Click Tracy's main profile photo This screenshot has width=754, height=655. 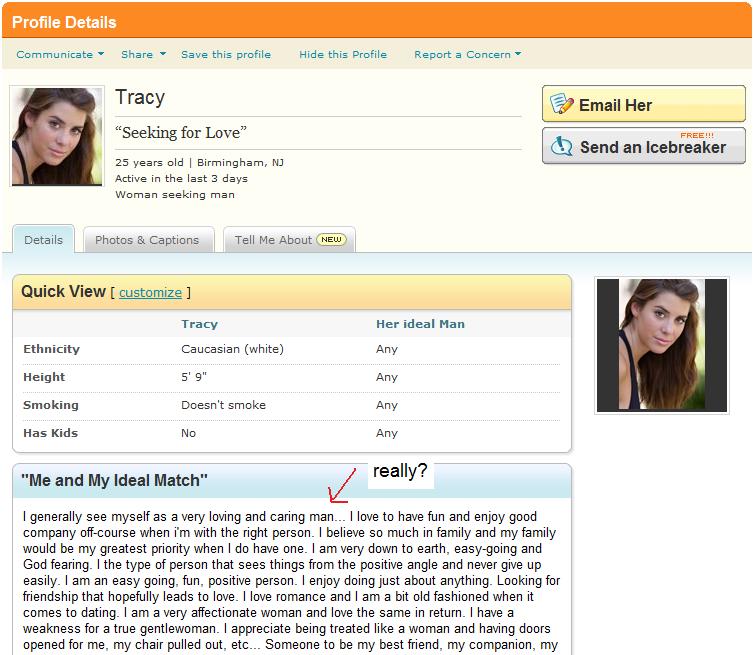57,136
